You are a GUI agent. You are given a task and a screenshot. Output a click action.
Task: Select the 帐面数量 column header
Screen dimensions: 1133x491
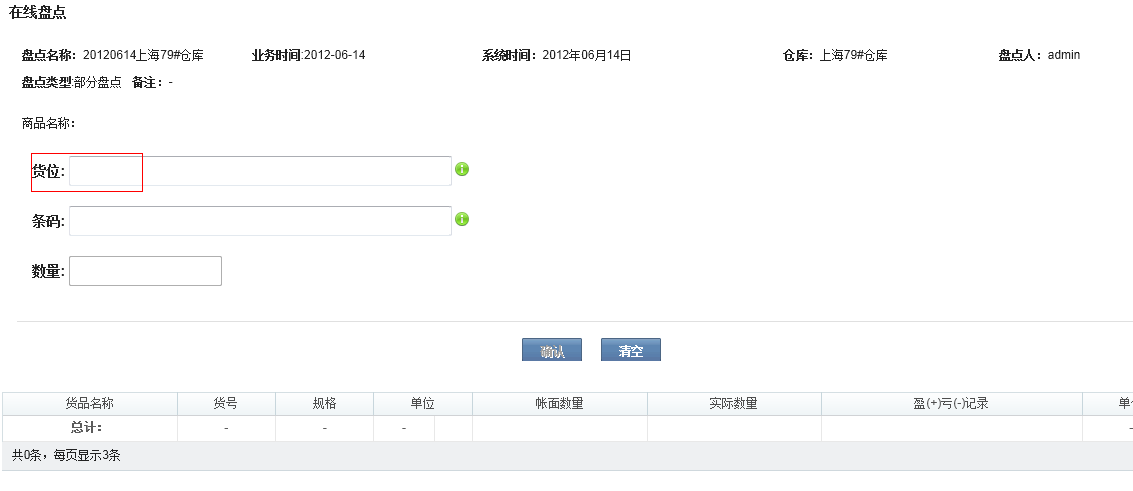pyautogui.click(x=559, y=404)
